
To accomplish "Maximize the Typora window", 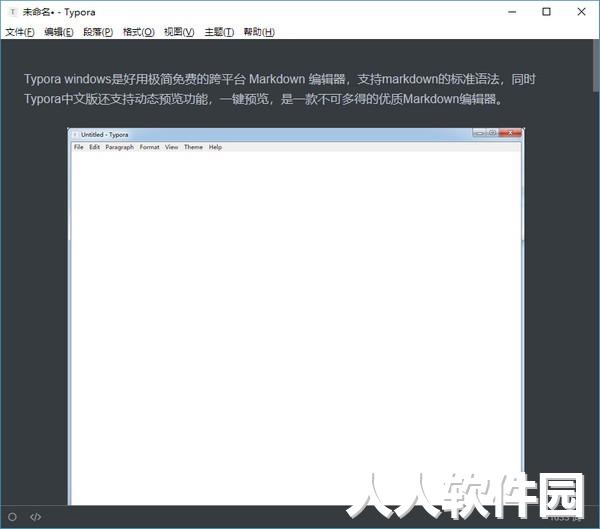I will pyautogui.click(x=546, y=12).
